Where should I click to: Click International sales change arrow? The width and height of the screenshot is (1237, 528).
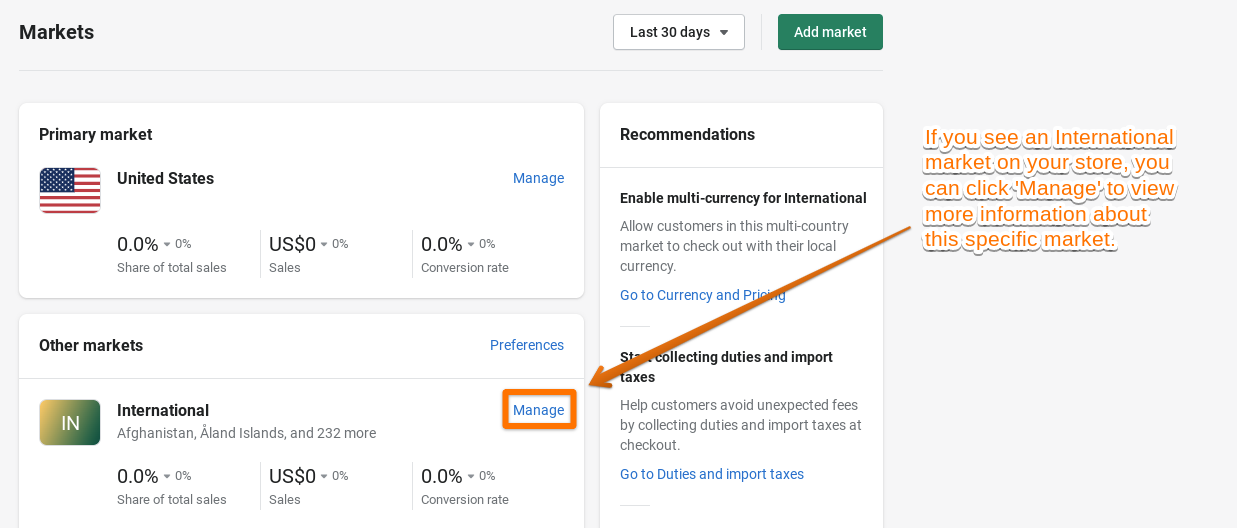[x=324, y=476]
